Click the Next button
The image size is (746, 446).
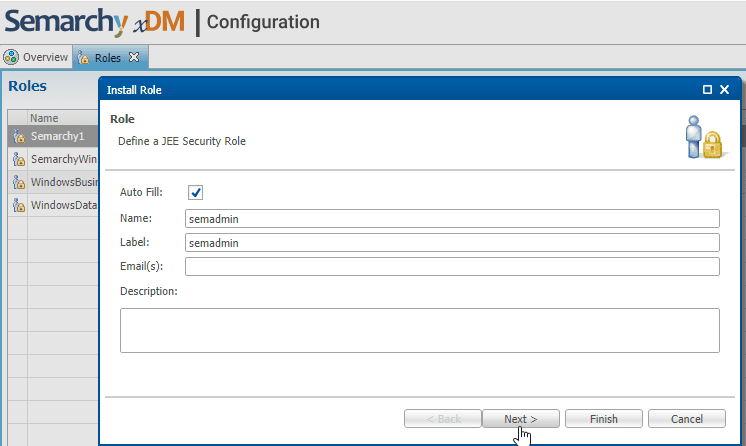click(520, 419)
